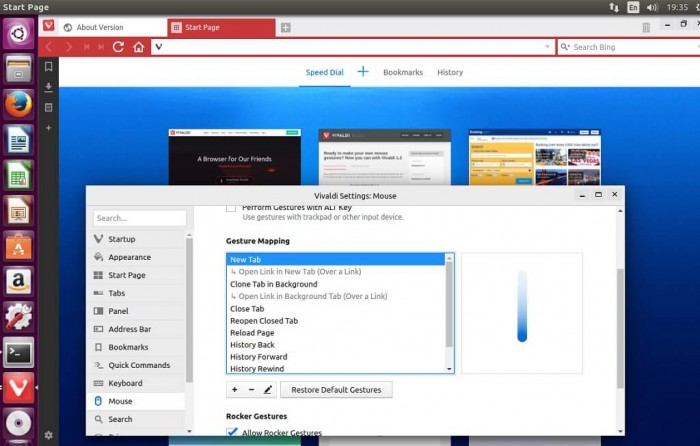Open the keyboard language En indicator
This screenshot has height=446, width=700.
tap(633, 7)
